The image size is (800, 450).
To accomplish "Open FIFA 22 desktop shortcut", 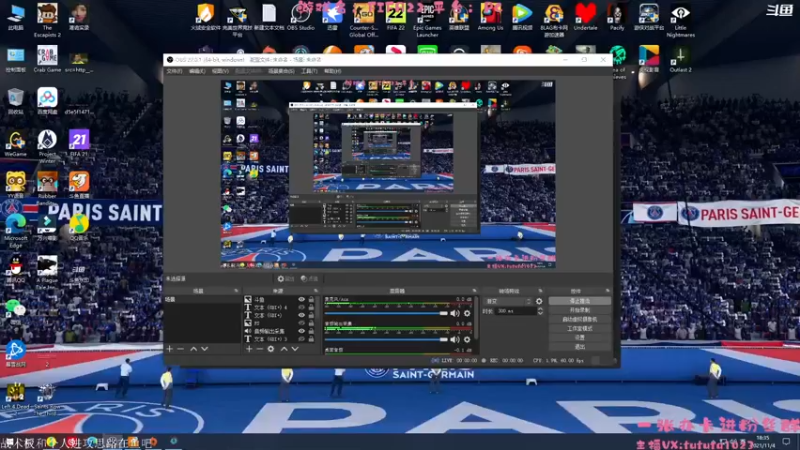I will [395, 17].
